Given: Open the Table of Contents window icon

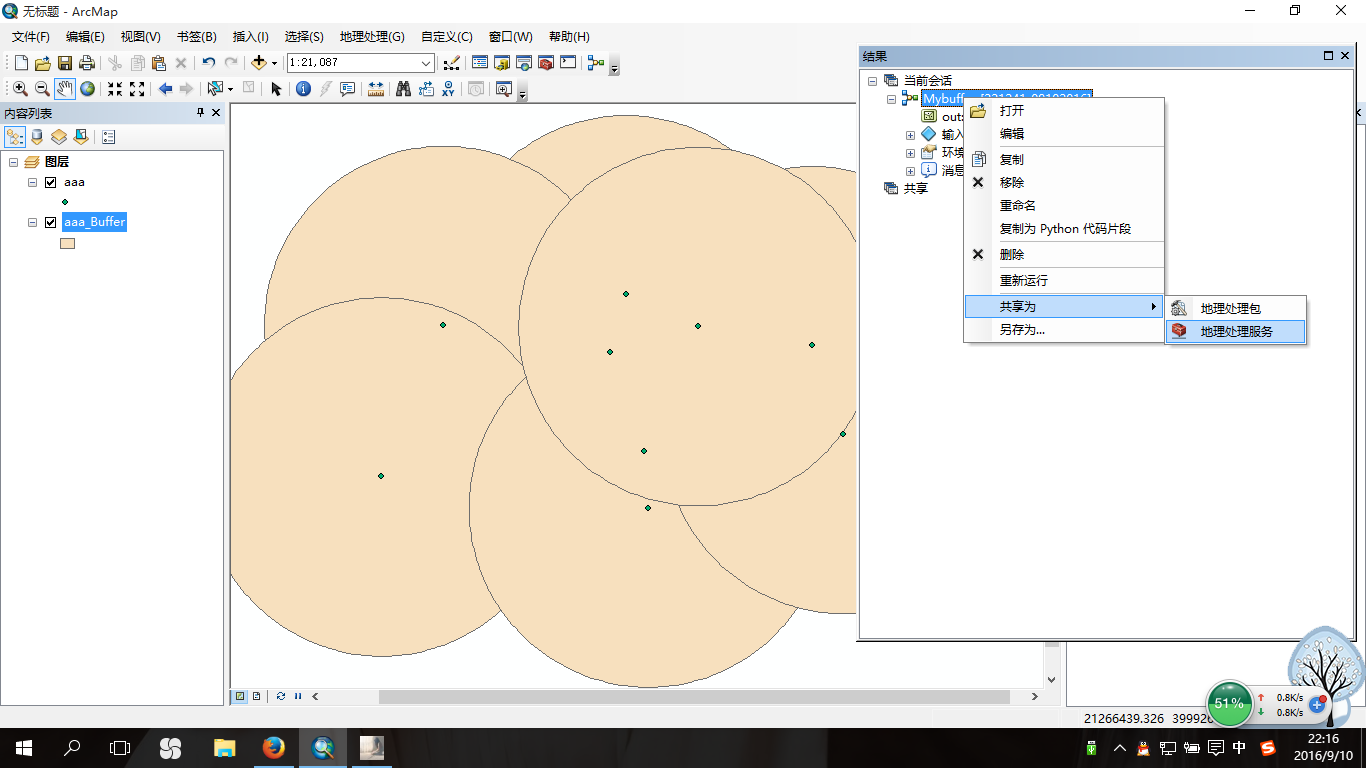Looking at the screenshot, I should 480,62.
